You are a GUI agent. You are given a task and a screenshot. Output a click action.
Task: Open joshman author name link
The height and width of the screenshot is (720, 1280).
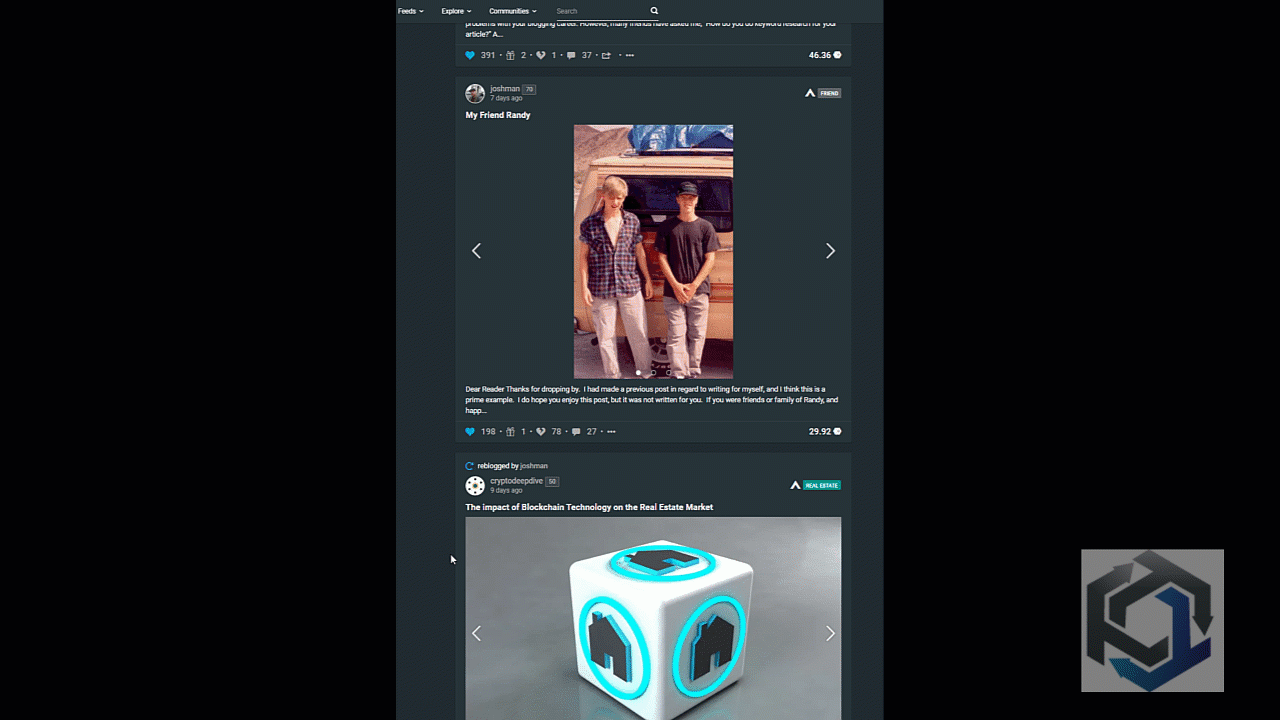[x=505, y=89]
